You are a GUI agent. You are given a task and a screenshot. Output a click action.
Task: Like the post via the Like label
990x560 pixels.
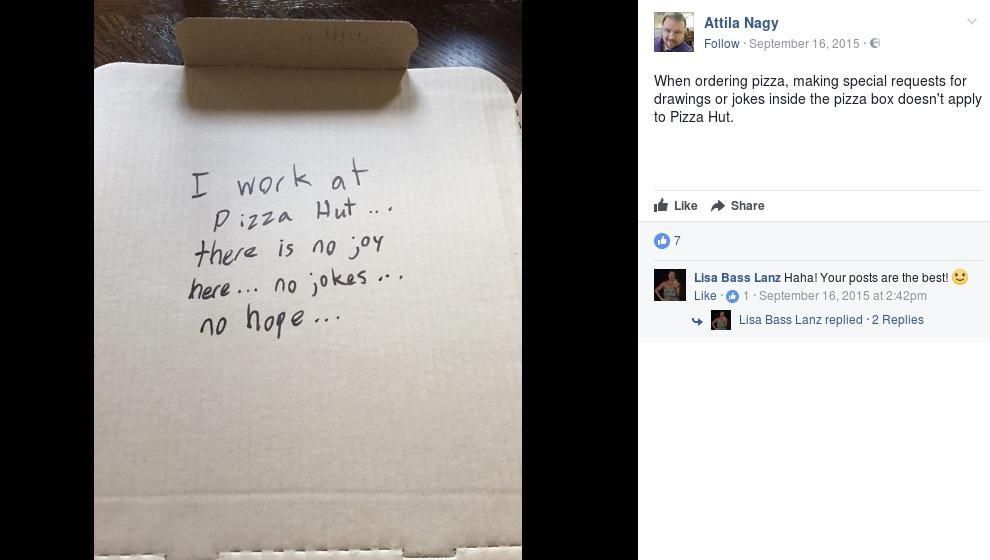(x=685, y=206)
